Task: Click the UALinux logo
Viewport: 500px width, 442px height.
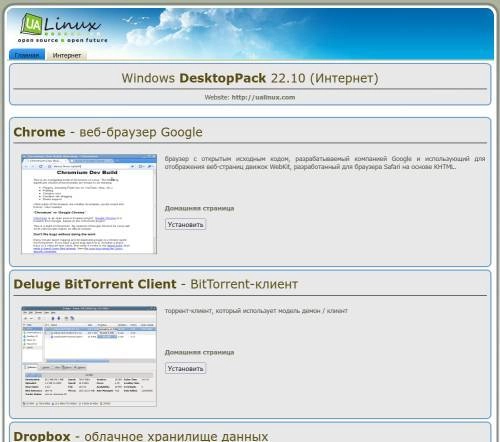Action: click(x=62, y=27)
